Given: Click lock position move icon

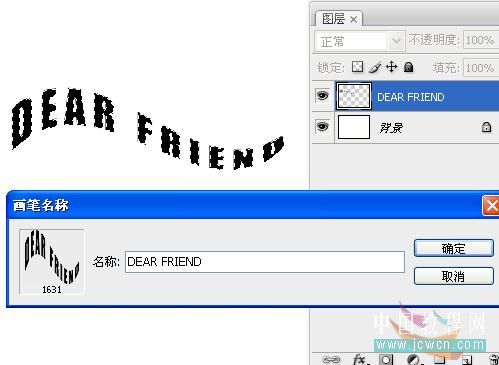Looking at the screenshot, I should [x=392, y=67].
